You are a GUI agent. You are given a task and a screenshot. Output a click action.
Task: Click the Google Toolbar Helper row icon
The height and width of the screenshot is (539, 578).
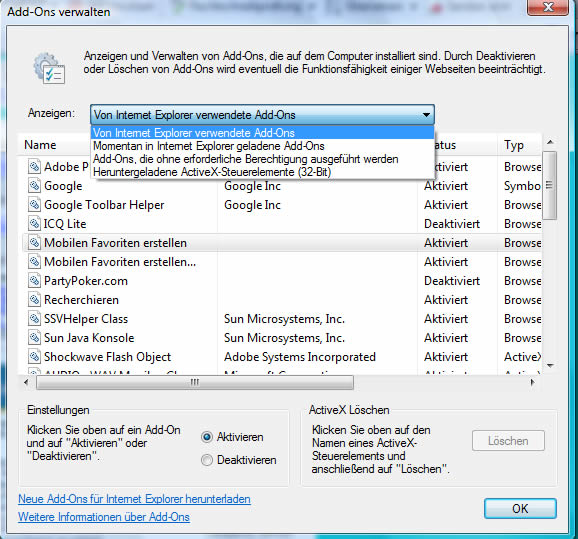(x=34, y=205)
